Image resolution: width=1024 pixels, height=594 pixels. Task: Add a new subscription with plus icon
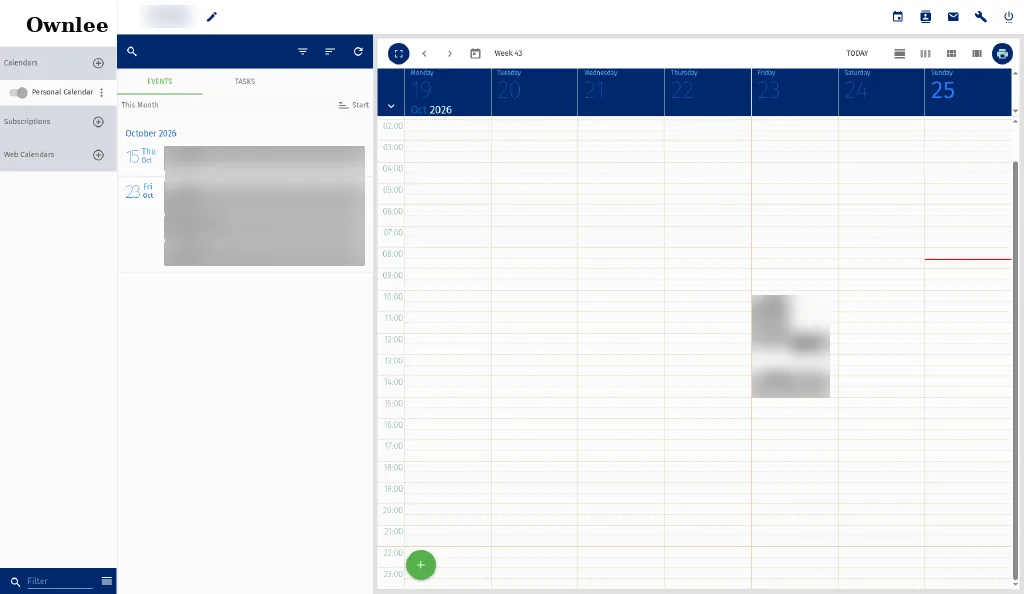pos(99,122)
